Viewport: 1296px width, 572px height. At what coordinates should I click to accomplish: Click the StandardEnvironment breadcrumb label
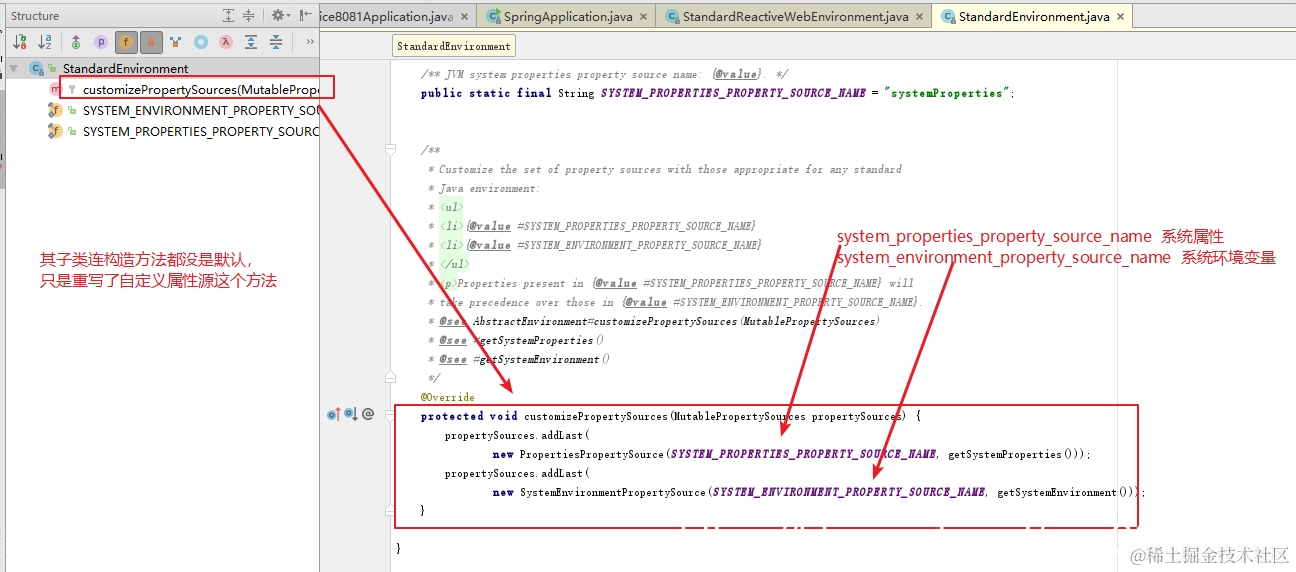click(x=453, y=46)
